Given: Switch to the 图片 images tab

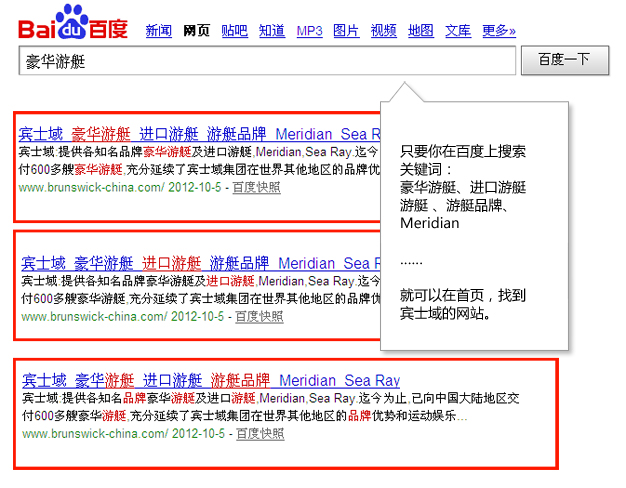Looking at the screenshot, I should pos(346,31).
